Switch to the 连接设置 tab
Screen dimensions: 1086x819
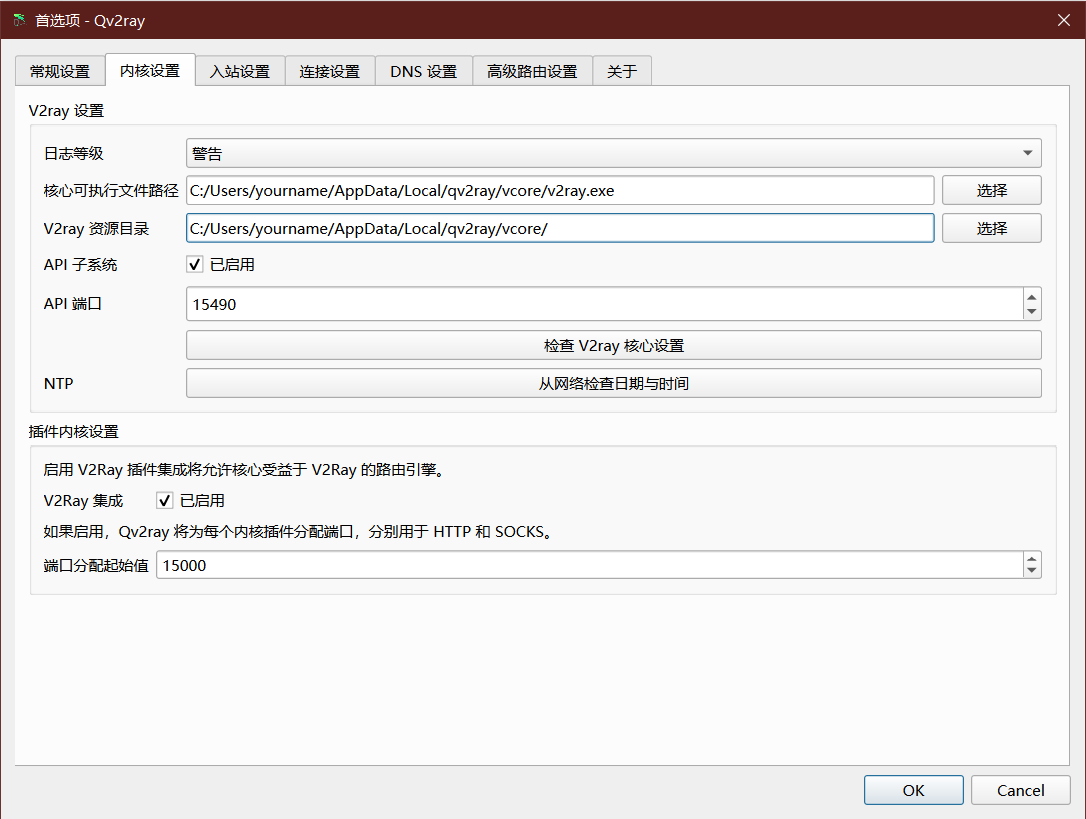330,70
